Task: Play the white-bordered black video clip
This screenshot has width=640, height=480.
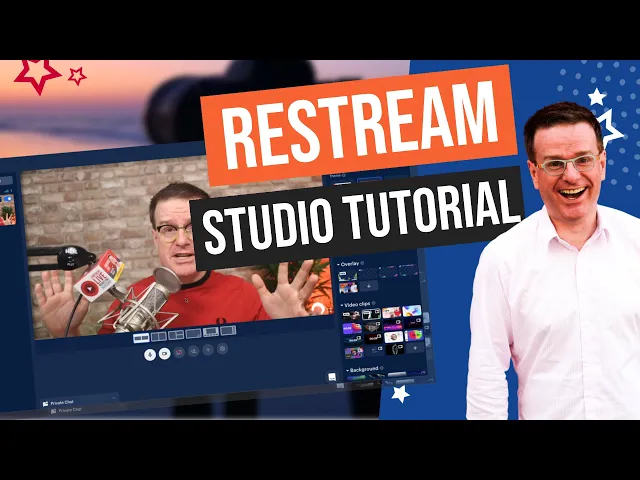Action: pos(371,314)
